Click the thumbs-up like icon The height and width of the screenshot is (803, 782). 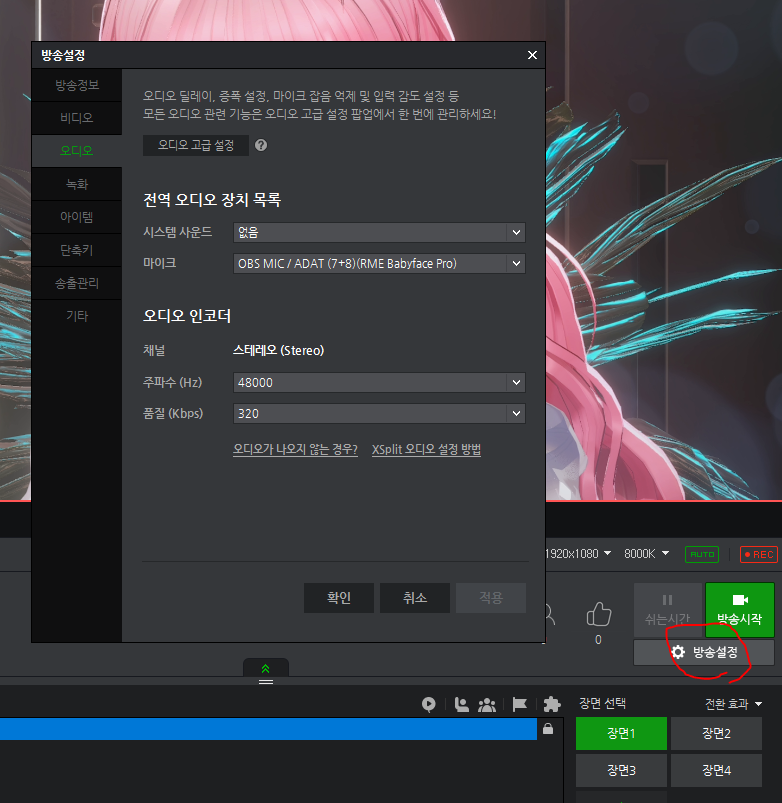(x=599, y=614)
